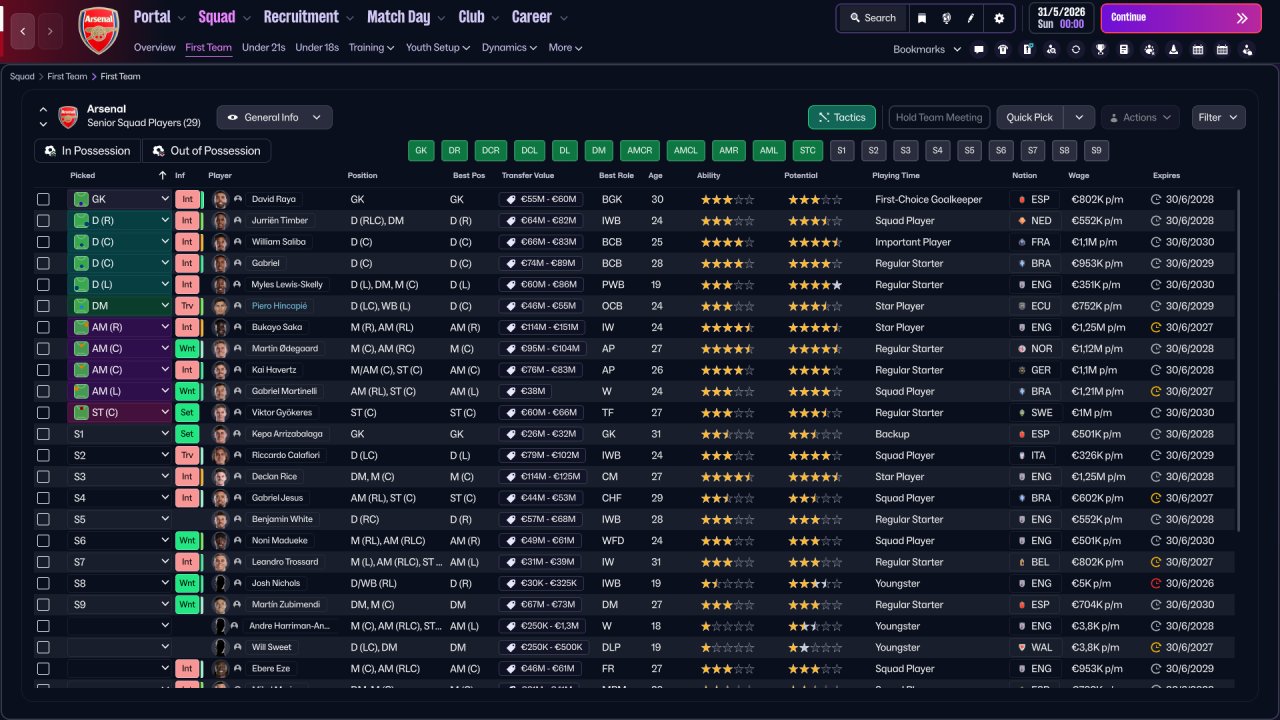Viewport: 1280px width, 720px height.
Task: Click Hold Team Meeting button
Action: pyautogui.click(x=939, y=117)
